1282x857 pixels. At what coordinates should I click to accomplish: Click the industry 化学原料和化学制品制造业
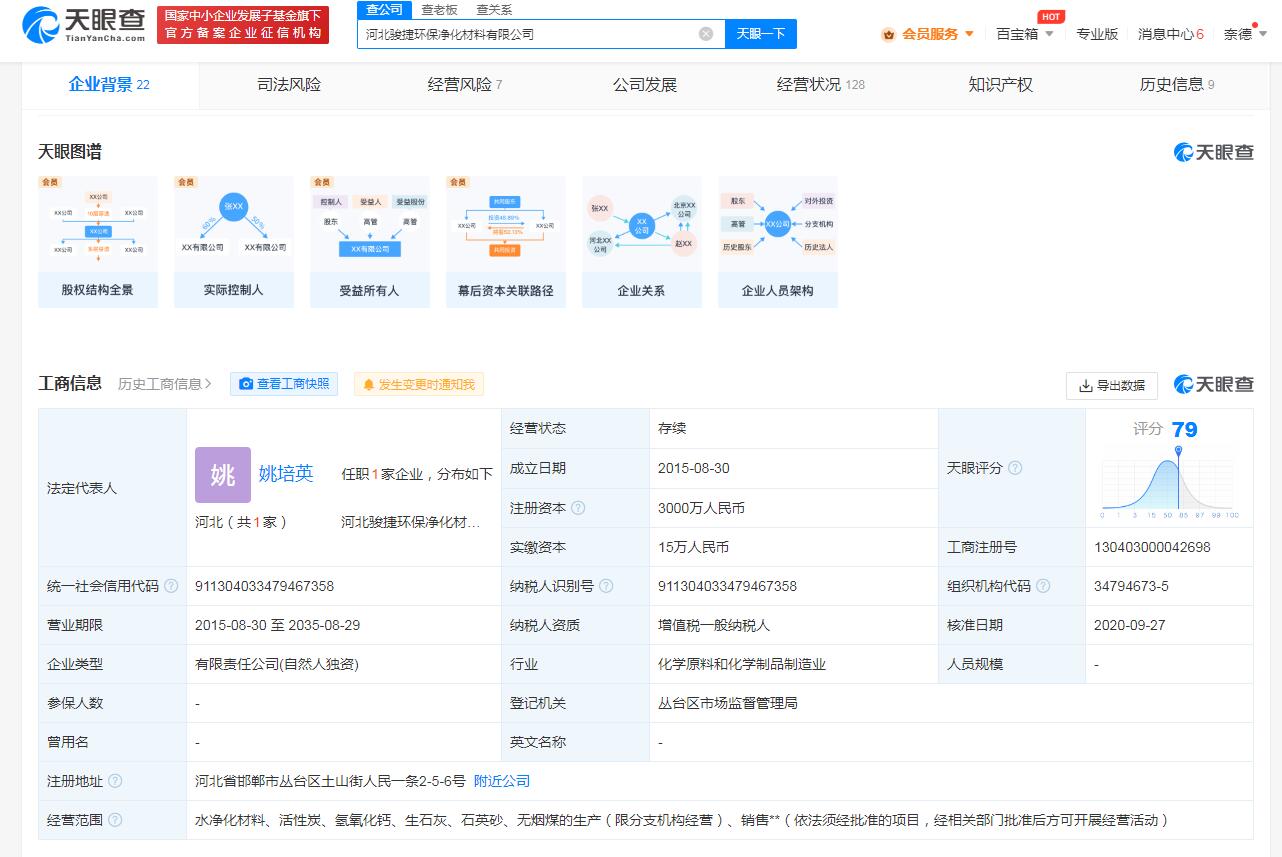(x=742, y=664)
